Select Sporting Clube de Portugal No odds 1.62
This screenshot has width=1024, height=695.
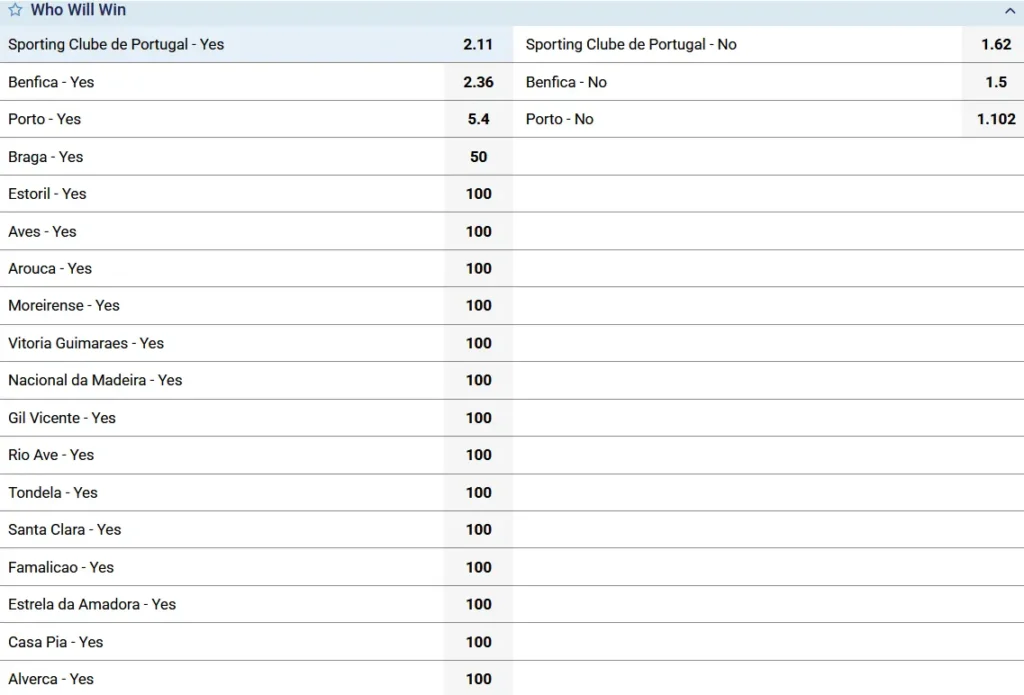click(995, 44)
